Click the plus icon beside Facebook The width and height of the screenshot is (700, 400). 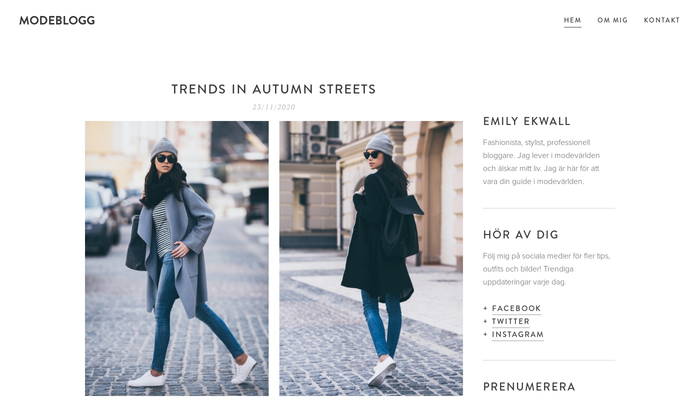(485, 308)
